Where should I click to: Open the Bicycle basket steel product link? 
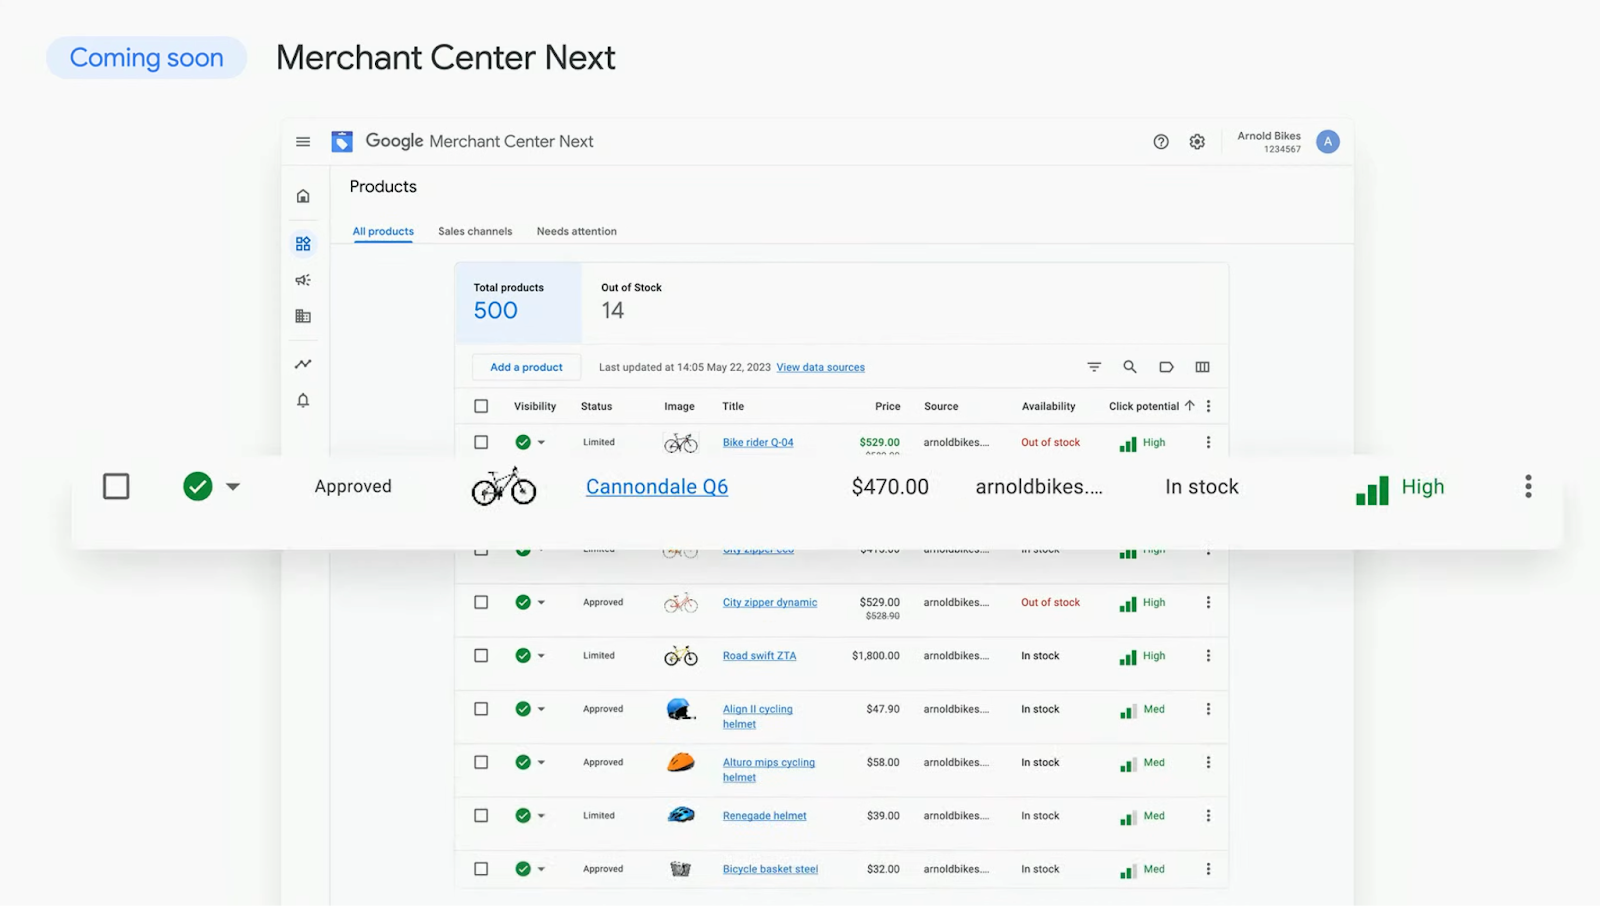[771, 869]
